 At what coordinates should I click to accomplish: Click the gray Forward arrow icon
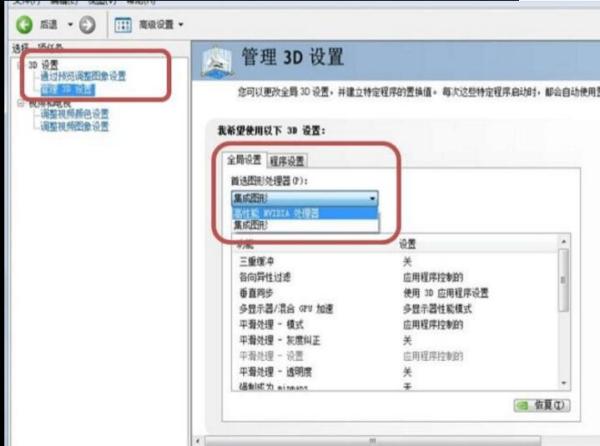click(x=87, y=25)
